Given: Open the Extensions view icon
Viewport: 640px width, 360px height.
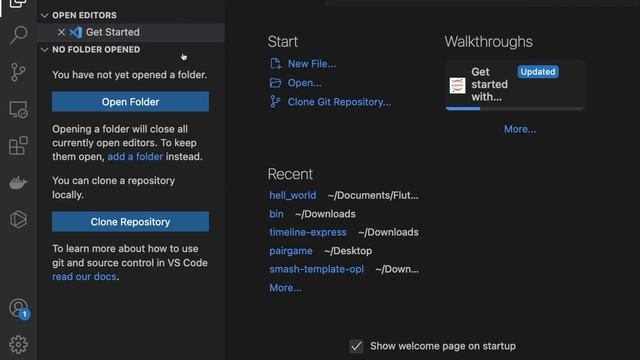Looking at the screenshot, I should [18, 146].
